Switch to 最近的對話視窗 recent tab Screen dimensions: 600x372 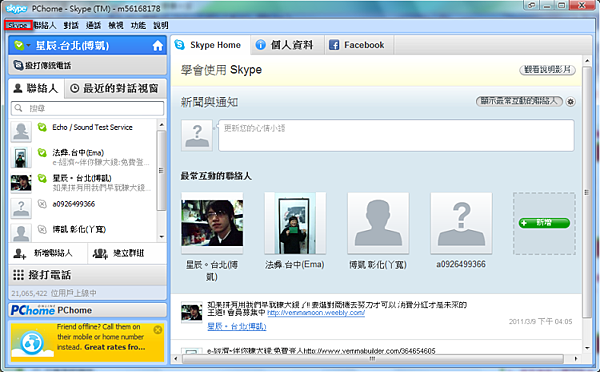[115, 88]
